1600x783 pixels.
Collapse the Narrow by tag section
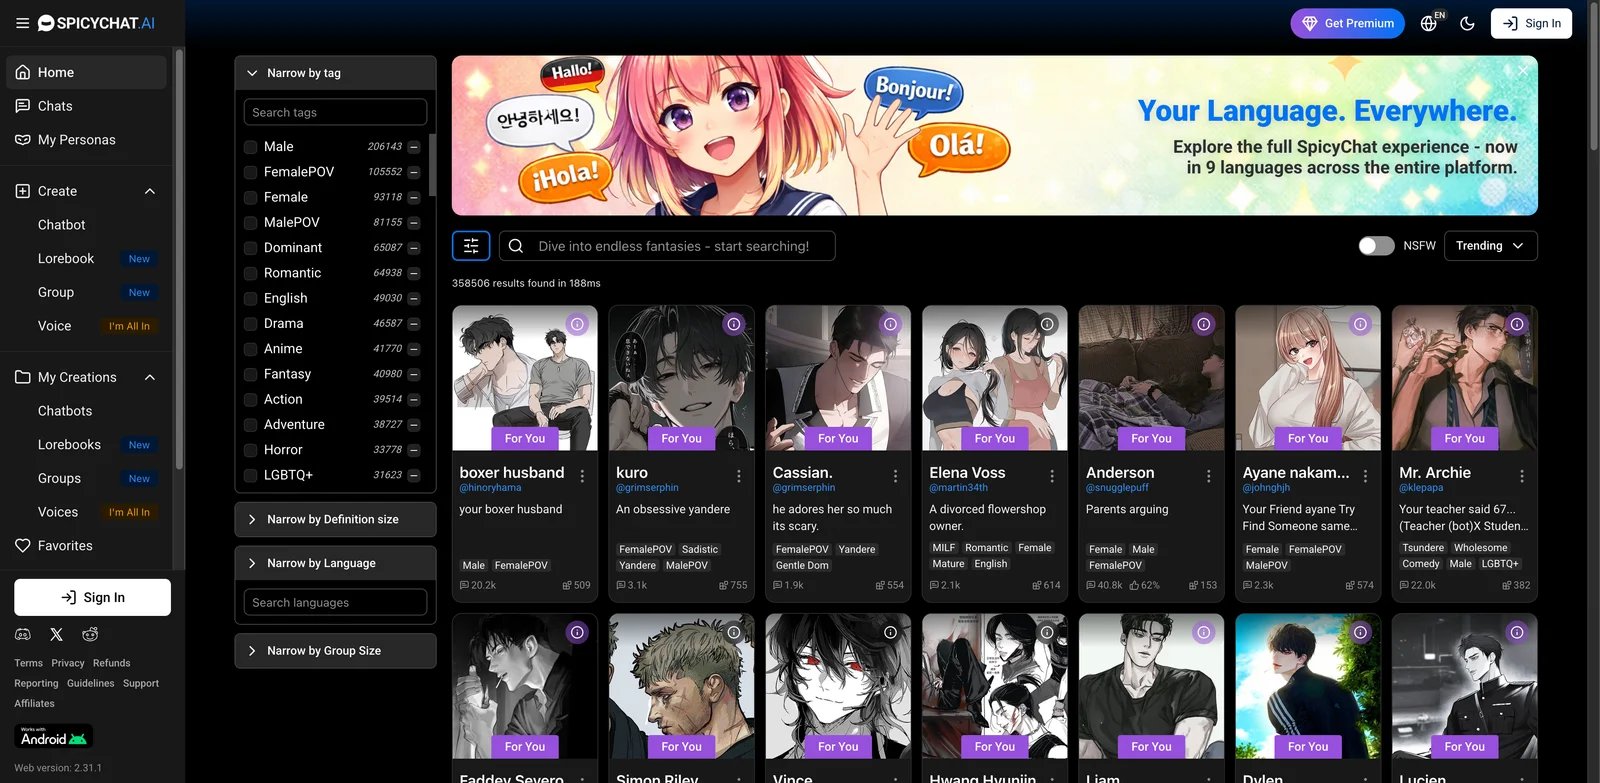coord(335,73)
